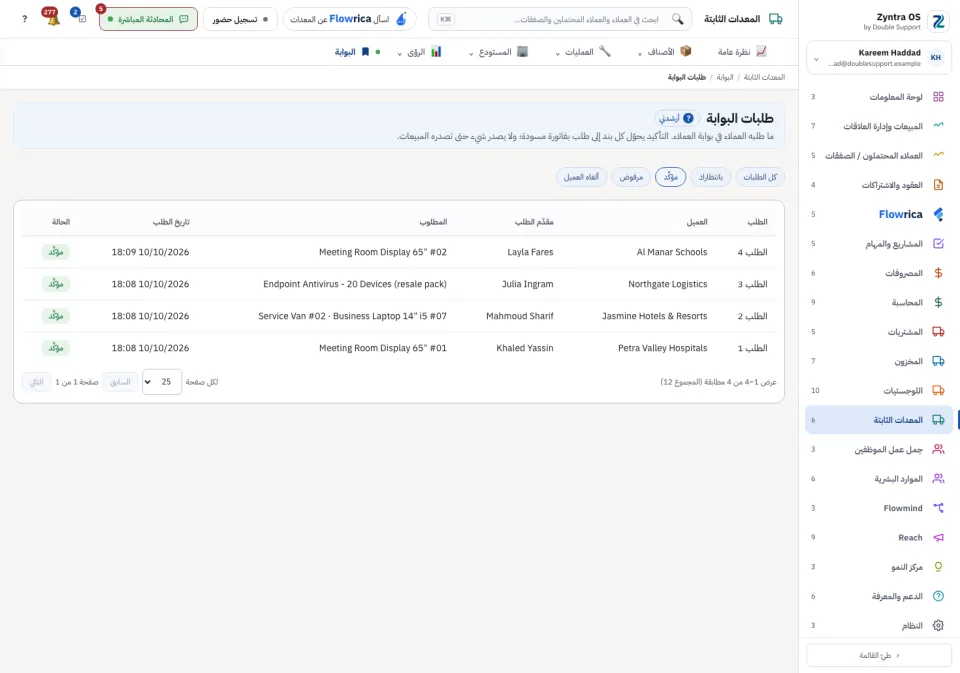Image resolution: width=960 pixels, height=673 pixels.
Task: Open the الرؤى dropdown menu
Action: point(419,52)
